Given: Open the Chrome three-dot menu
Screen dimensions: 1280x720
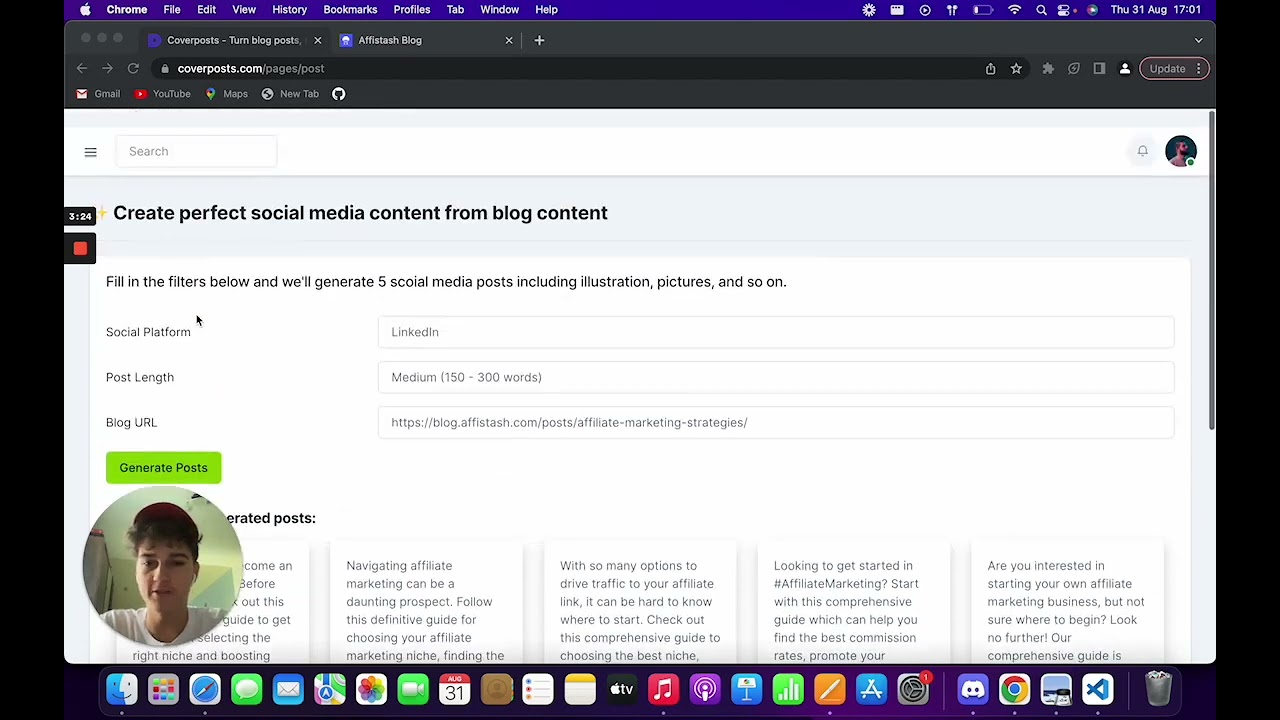Looking at the screenshot, I should point(1198,69).
